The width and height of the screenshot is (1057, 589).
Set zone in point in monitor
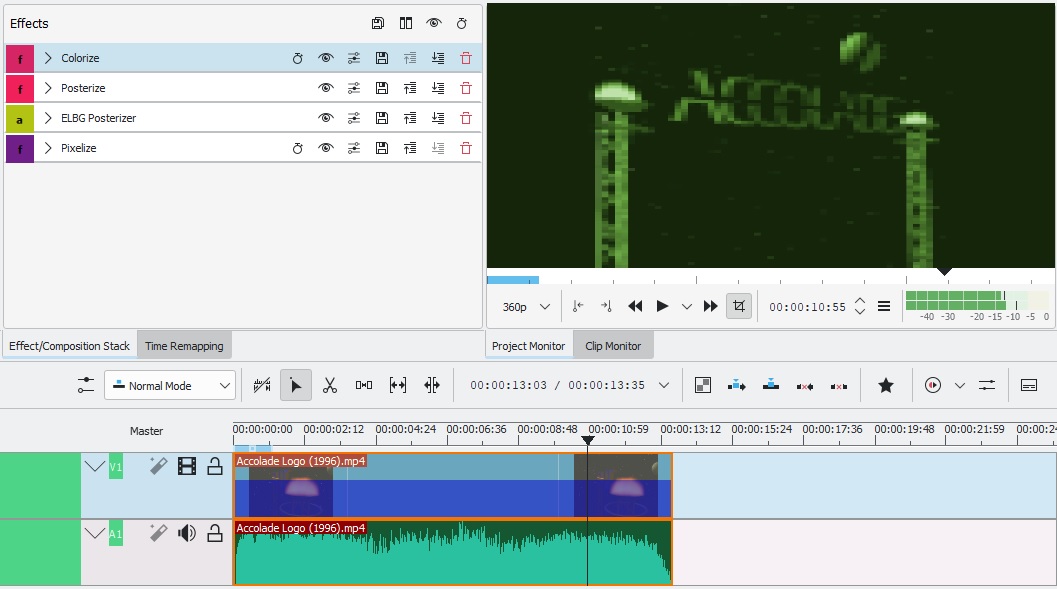(x=578, y=307)
